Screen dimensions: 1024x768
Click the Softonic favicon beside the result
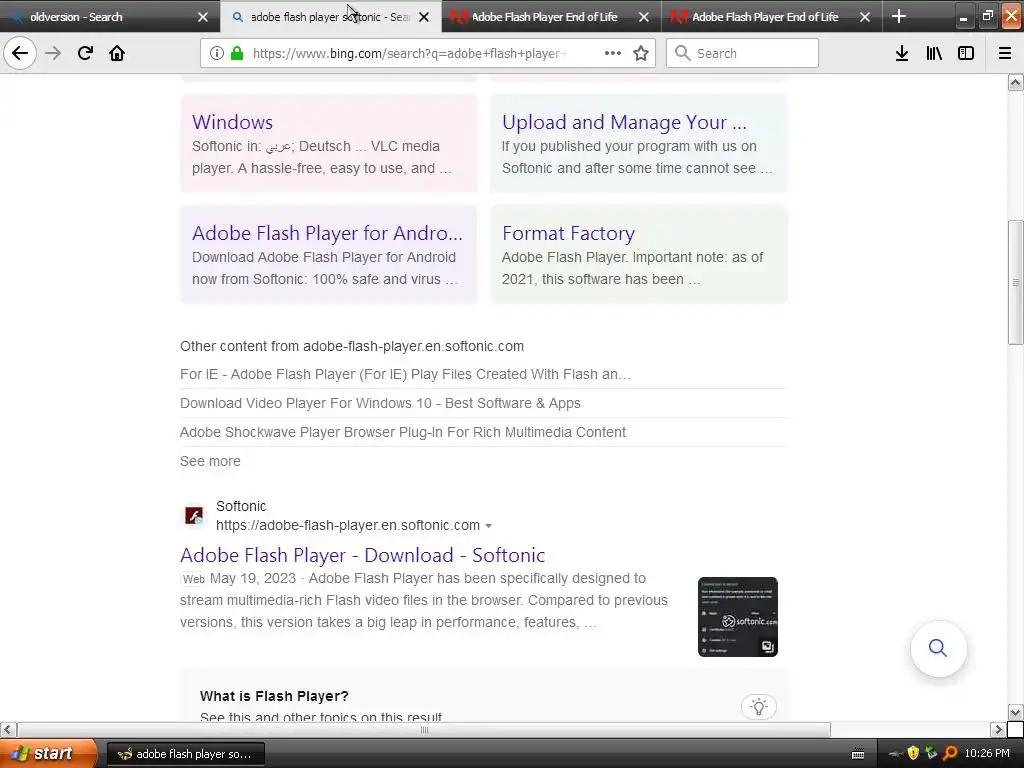click(x=194, y=515)
